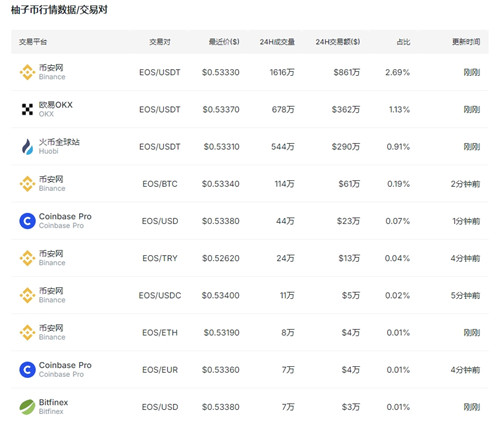Click the 678万 volume value
Viewport: 500px width, 423px height.
(x=283, y=109)
